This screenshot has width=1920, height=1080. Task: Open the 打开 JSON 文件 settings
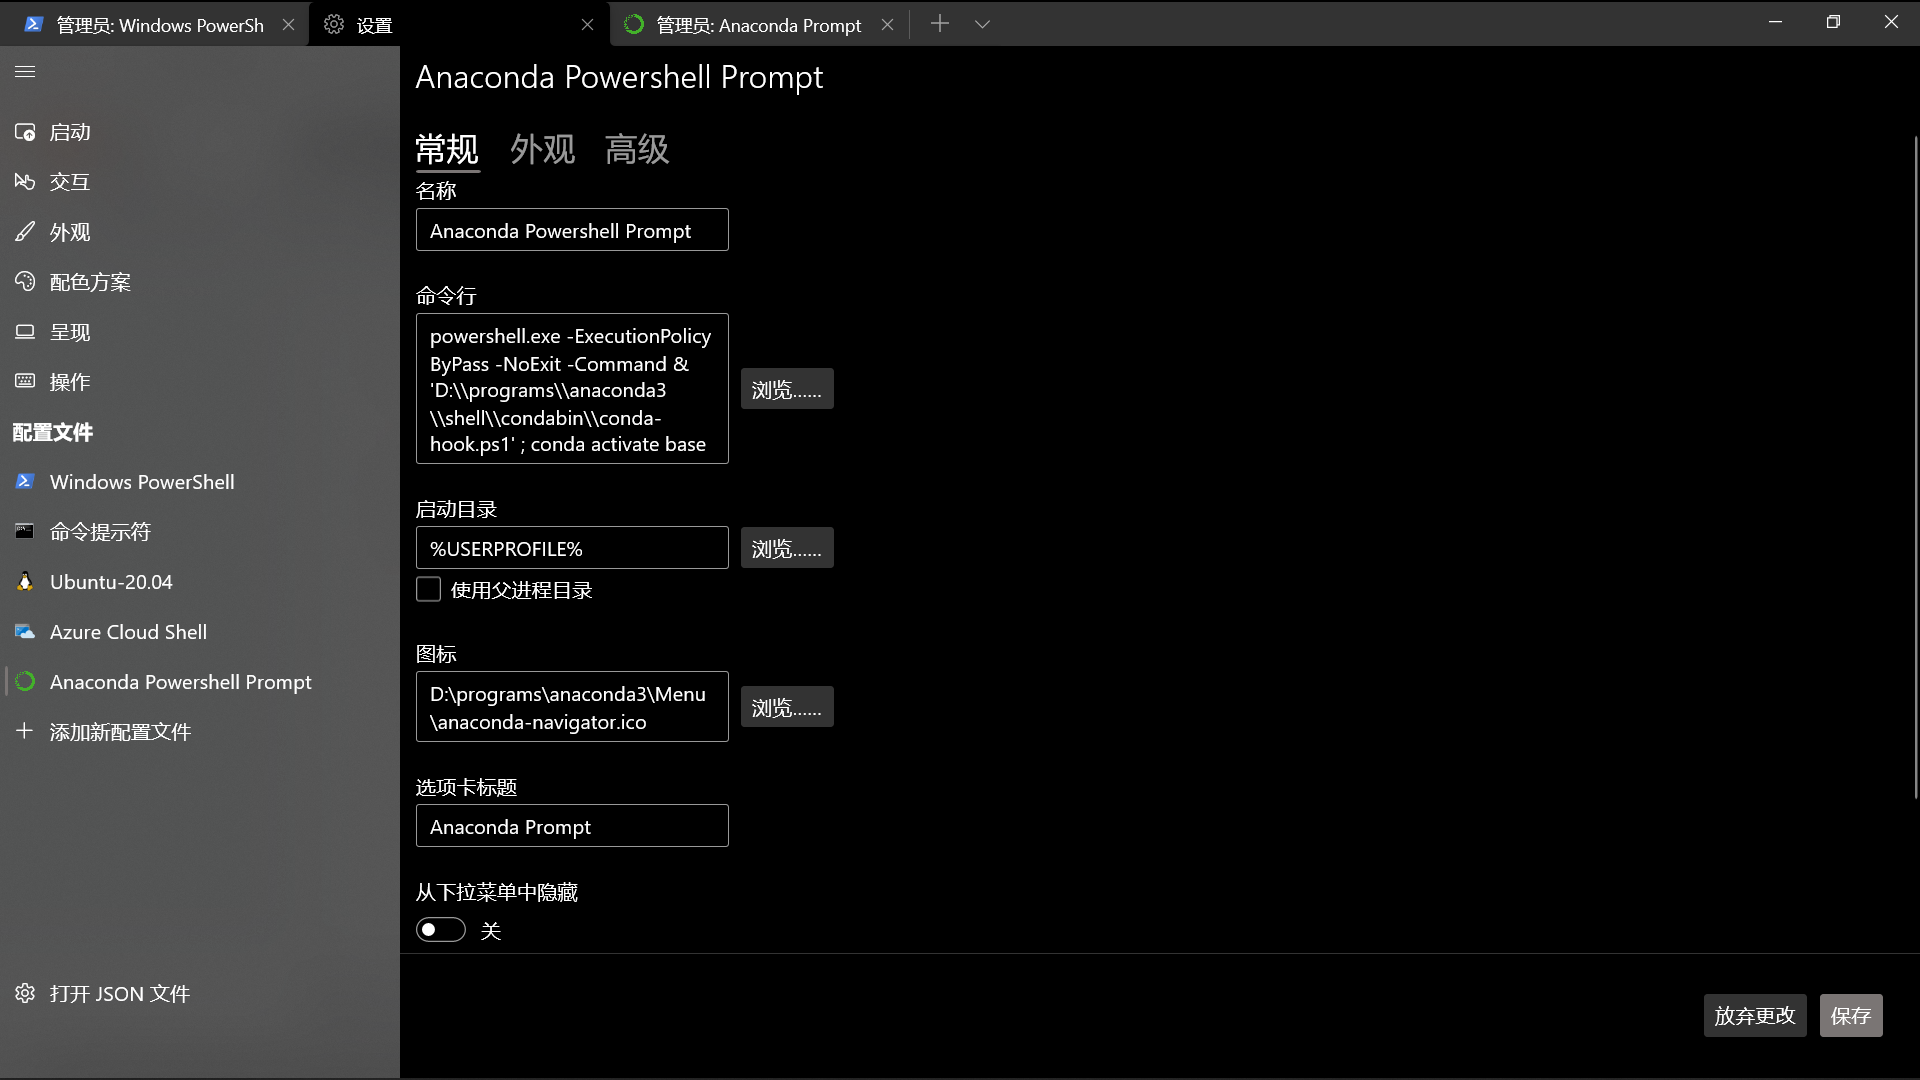pos(119,993)
